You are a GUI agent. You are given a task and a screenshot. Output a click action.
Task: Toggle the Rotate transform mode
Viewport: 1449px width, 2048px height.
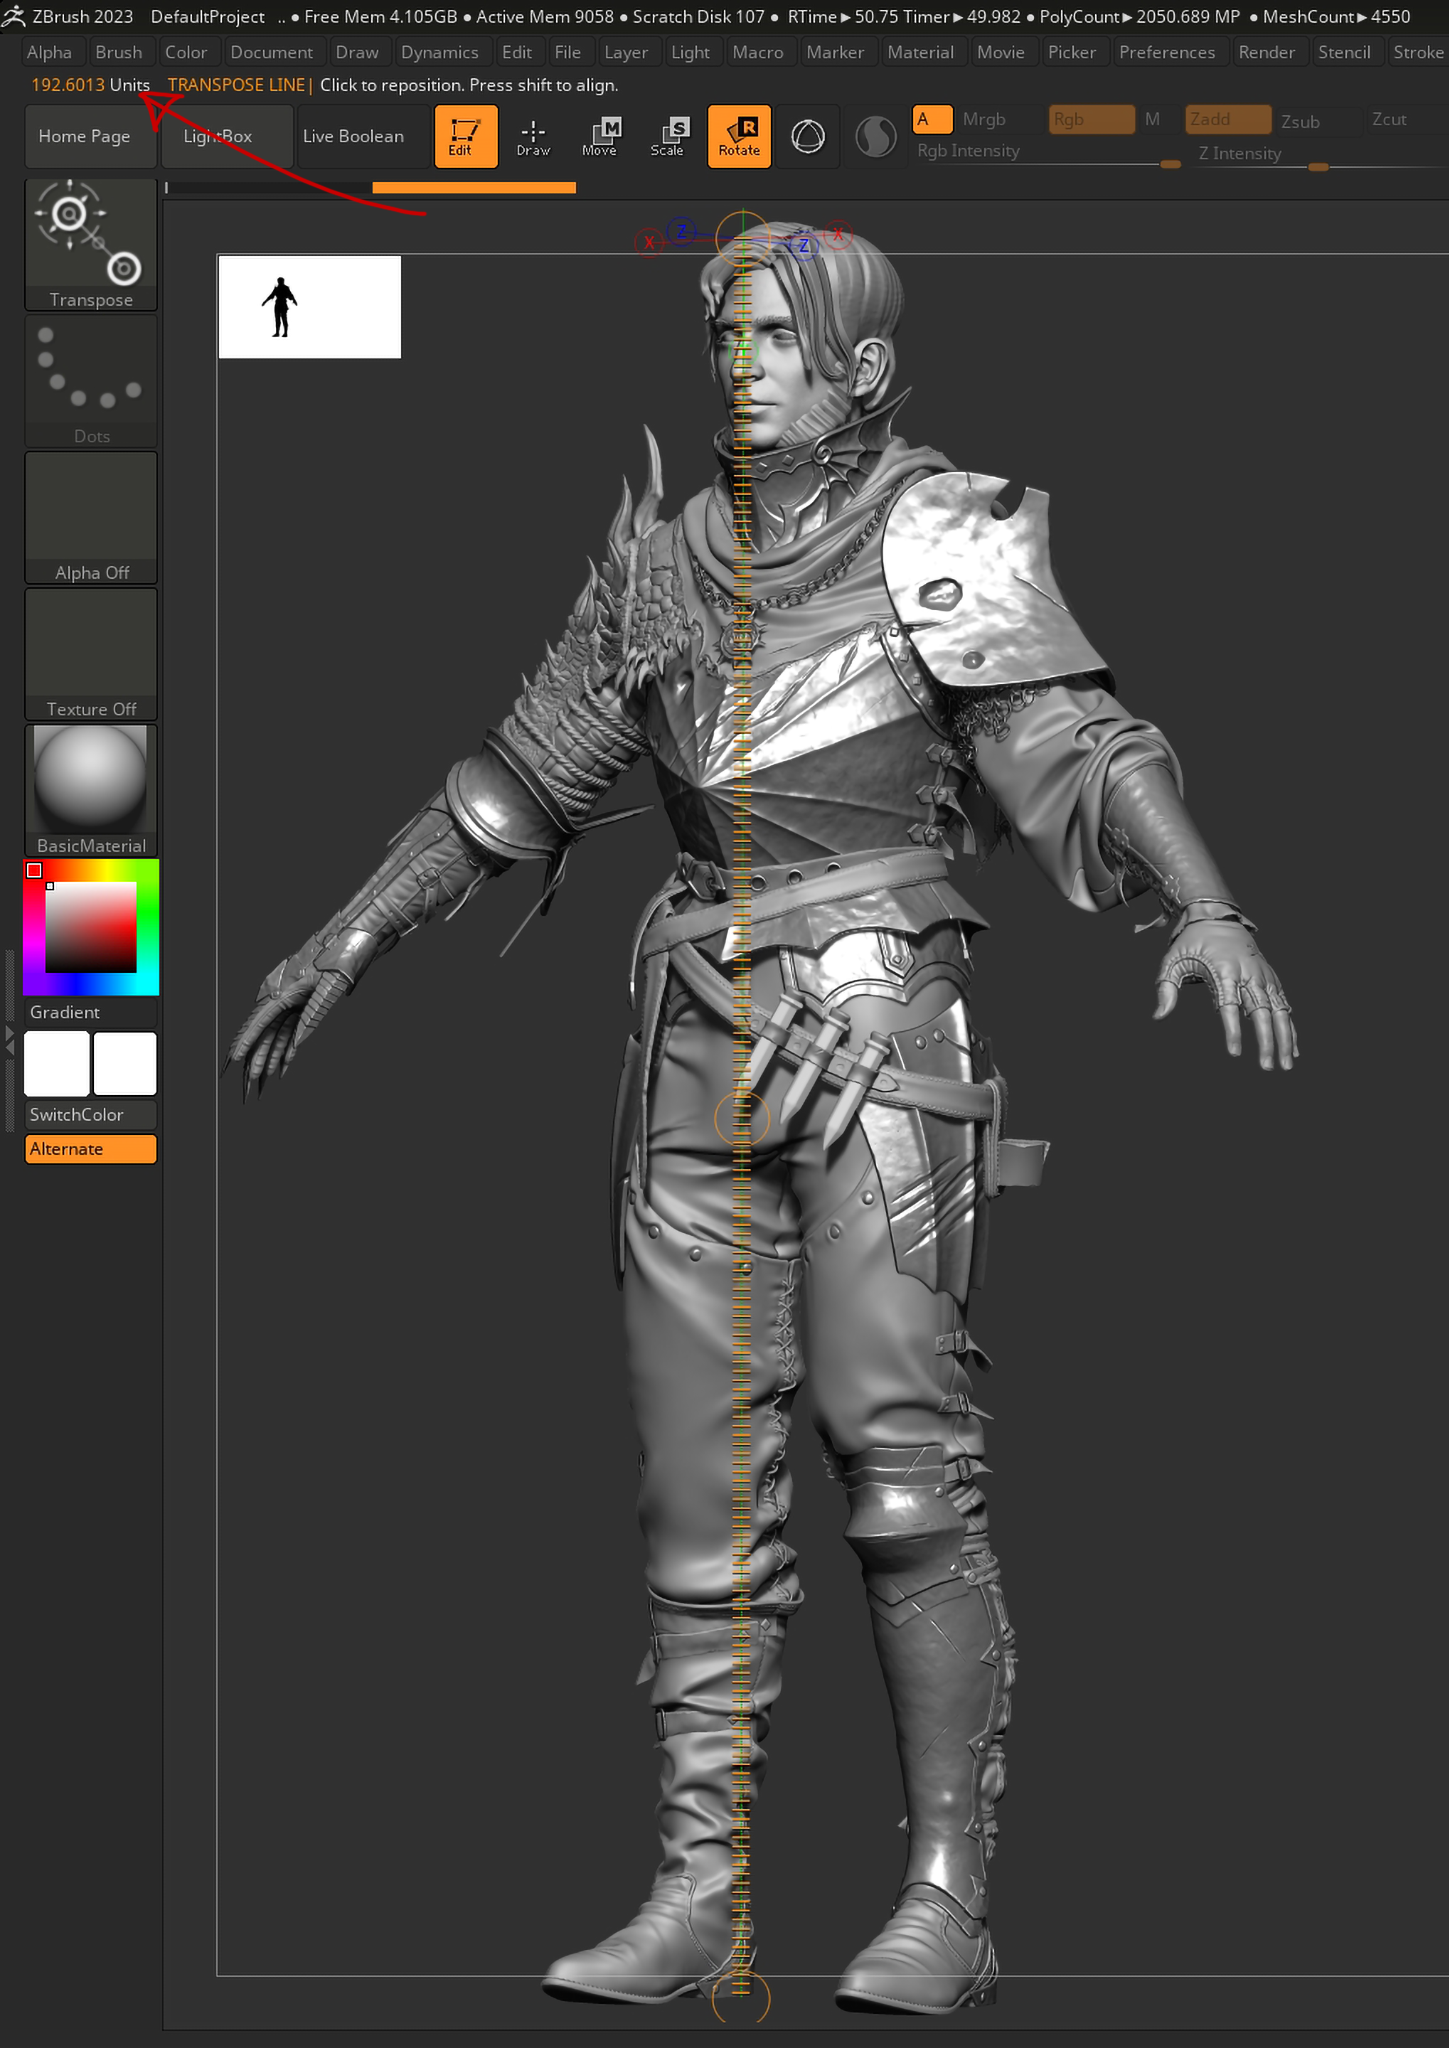739,136
